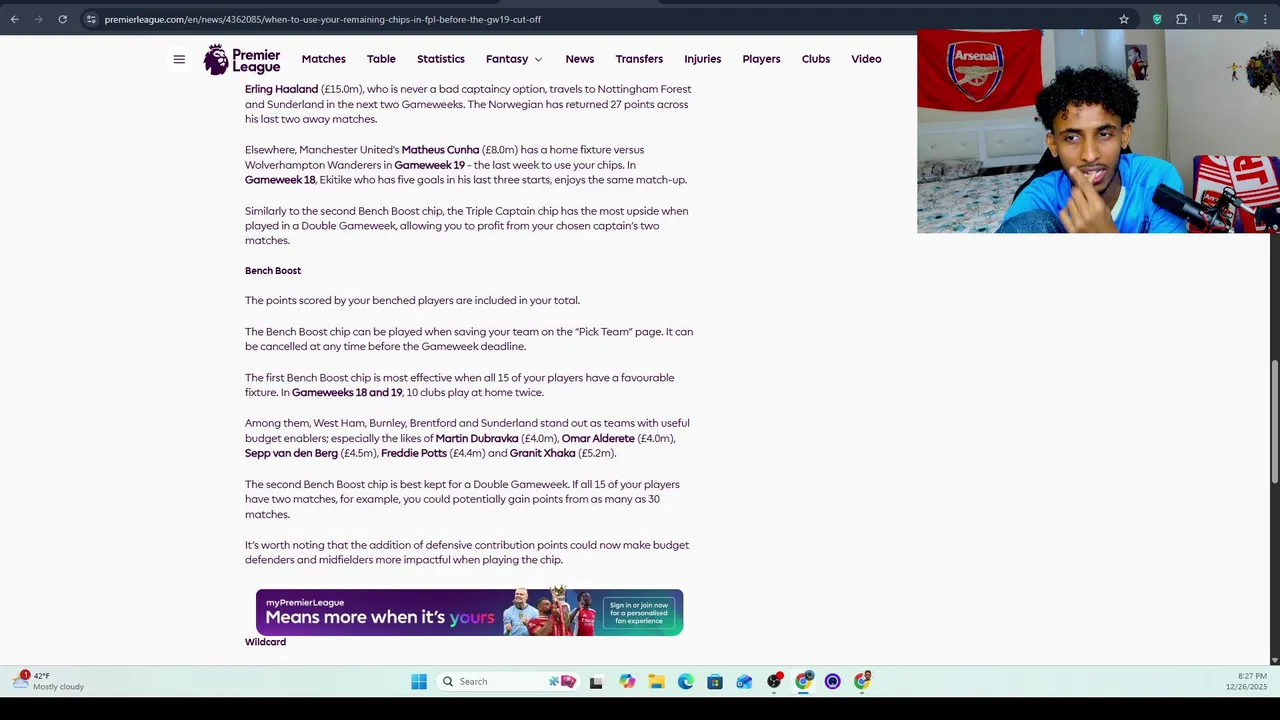Screen dimensions: 1280x720
Task: Open Chrome three-dot menu
Action: (x=1265, y=19)
